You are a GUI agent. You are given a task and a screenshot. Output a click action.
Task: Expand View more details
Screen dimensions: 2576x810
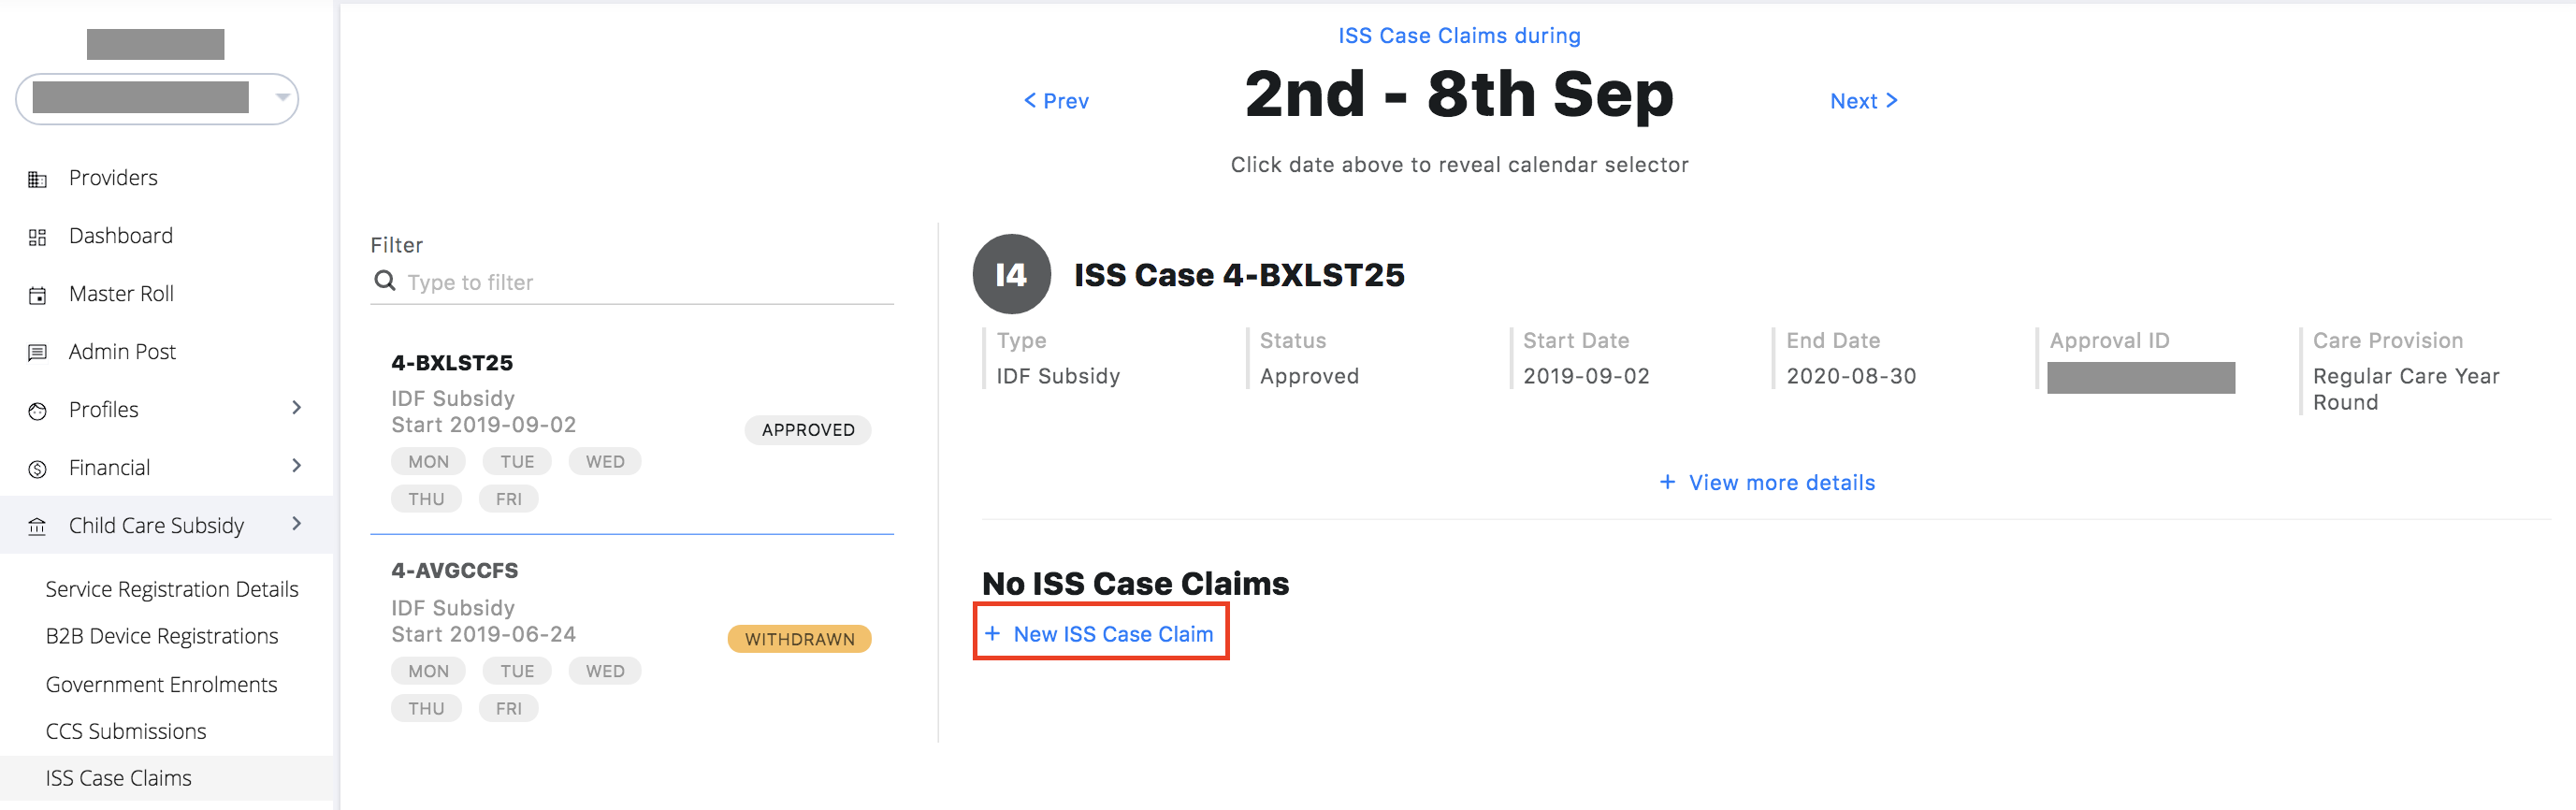point(1767,483)
